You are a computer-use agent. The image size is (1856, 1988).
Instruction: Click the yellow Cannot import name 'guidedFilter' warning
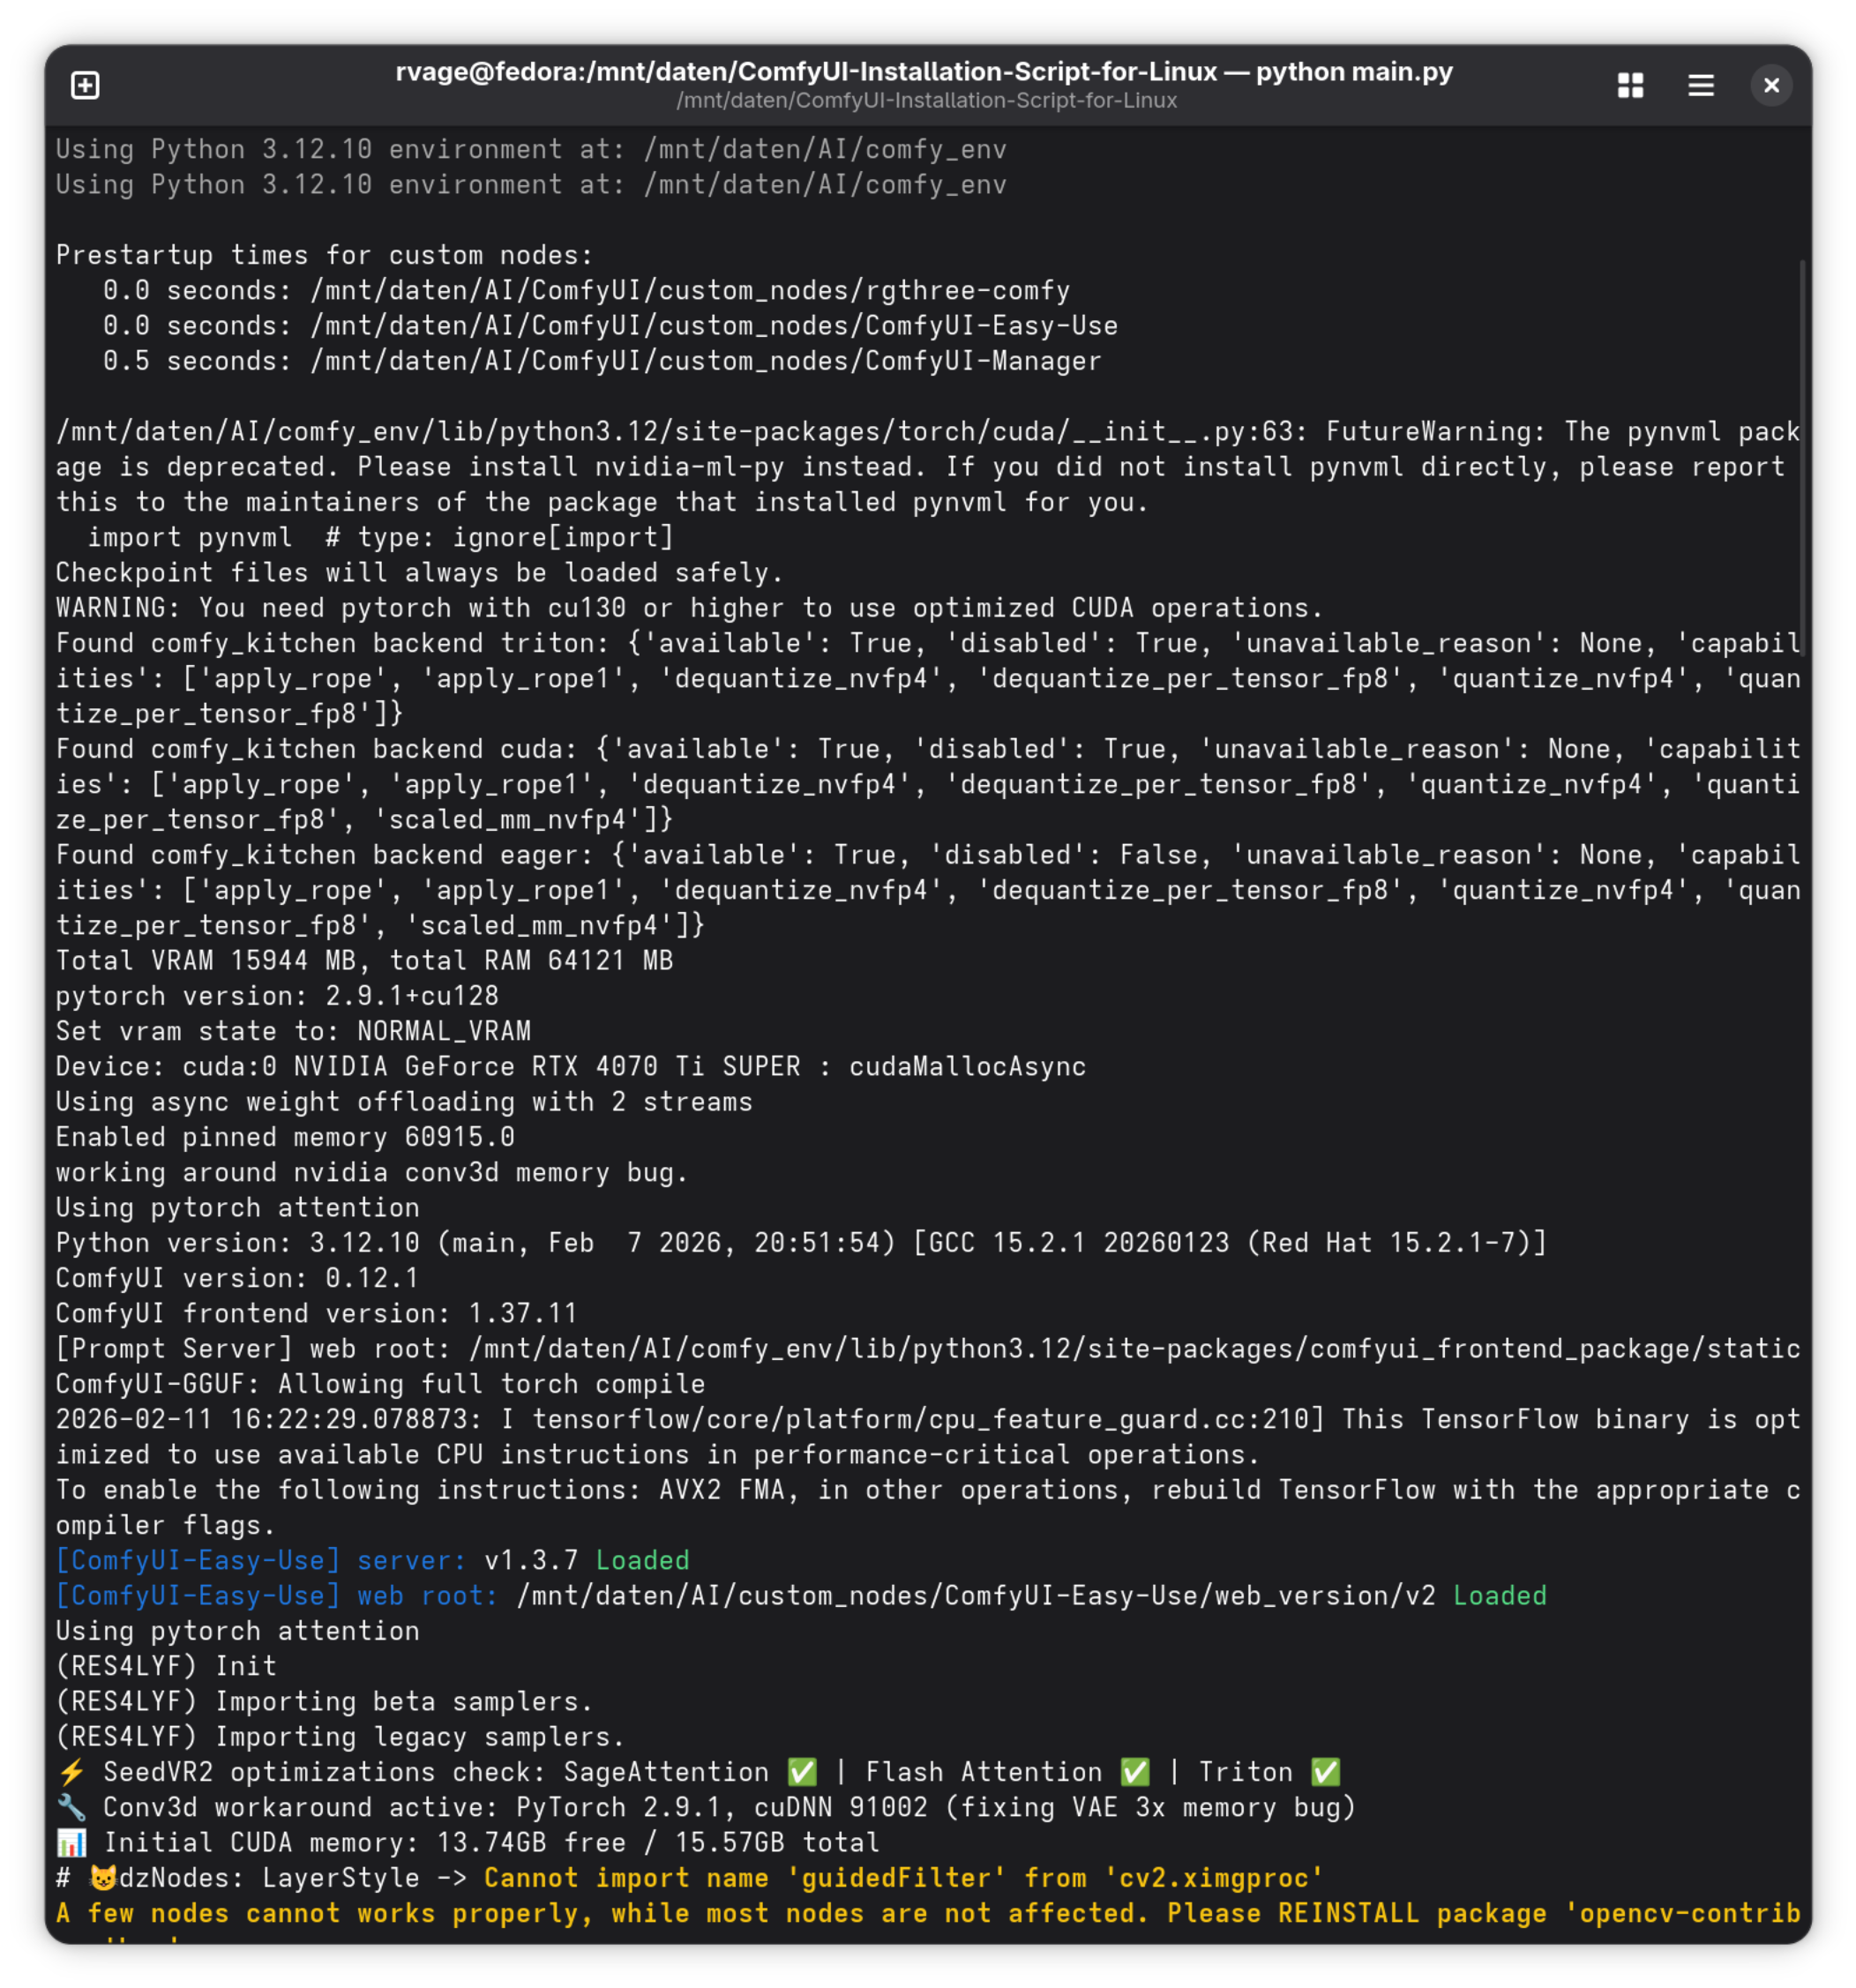click(904, 1877)
